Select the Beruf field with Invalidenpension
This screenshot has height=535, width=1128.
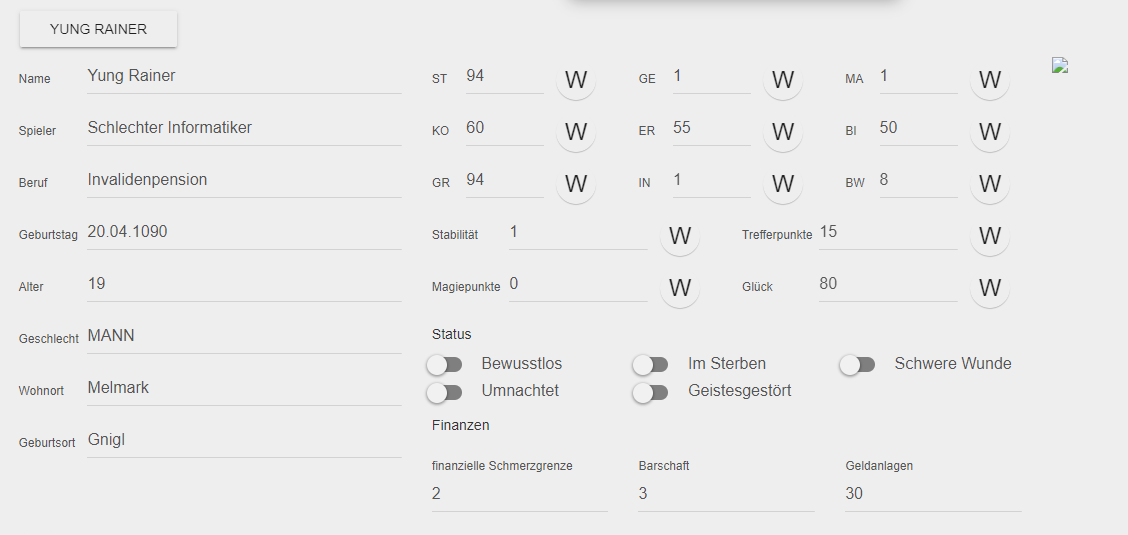coord(244,180)
